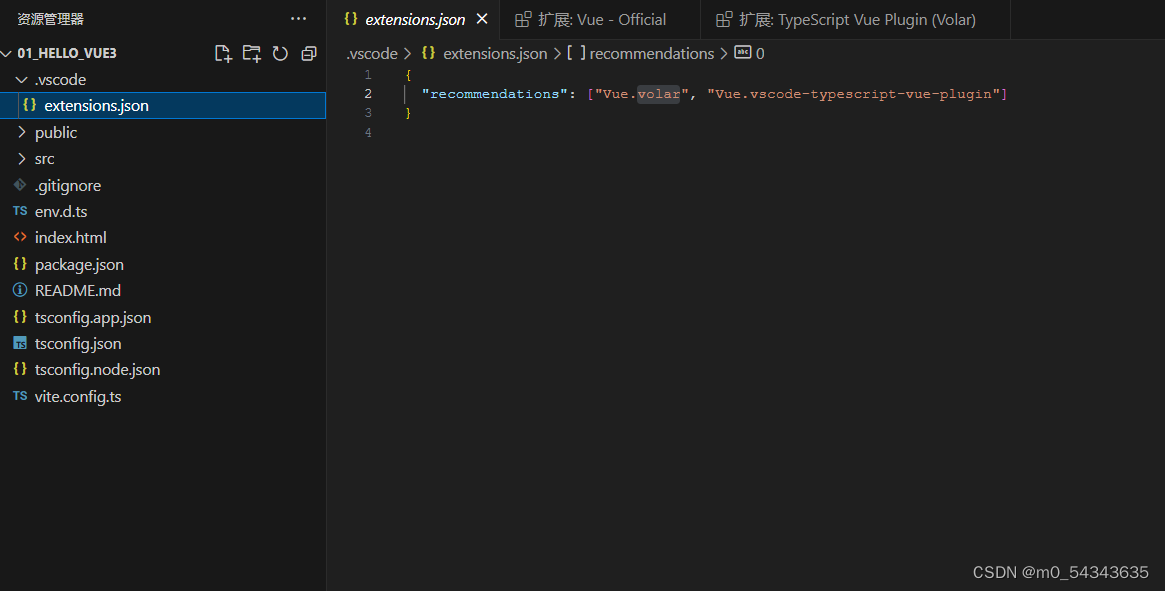Image resolution: width=1165 pixels, height=591 pixels.
Task: Refresh the explorer file list
Action: click(x=280, y=53)
